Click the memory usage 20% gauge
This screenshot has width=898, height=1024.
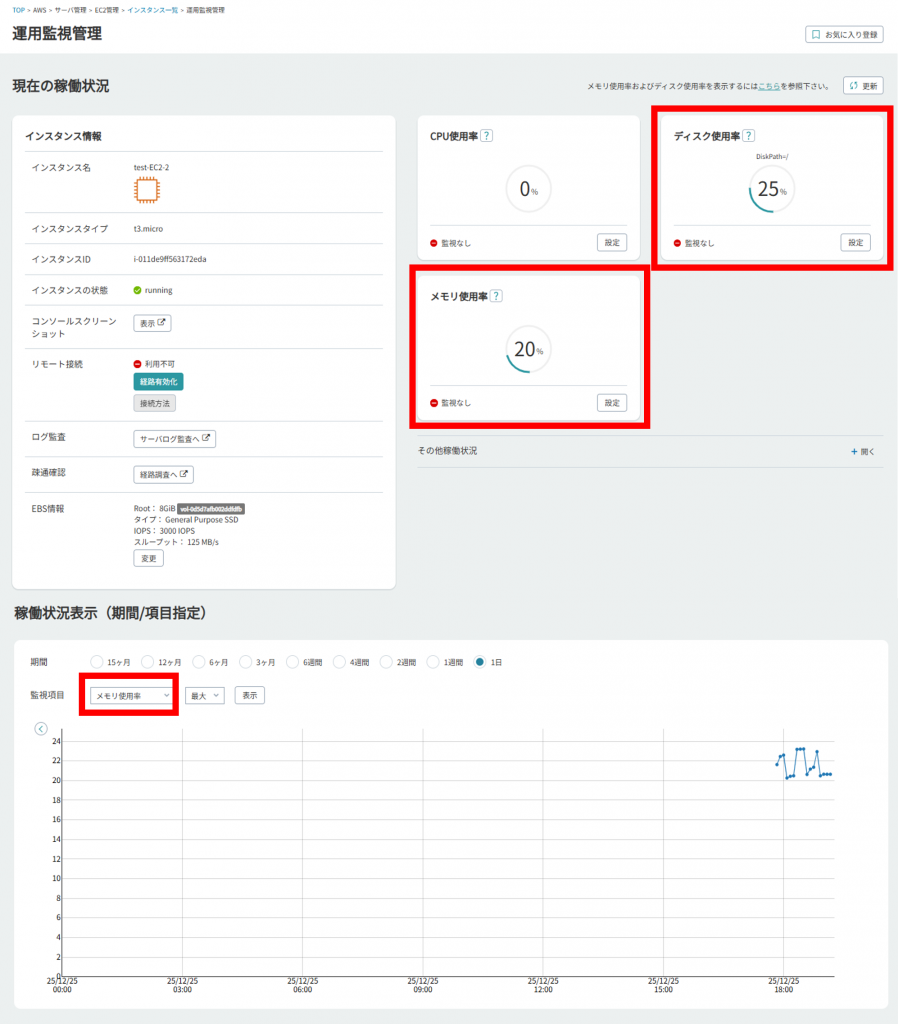[x=527, y=350]
